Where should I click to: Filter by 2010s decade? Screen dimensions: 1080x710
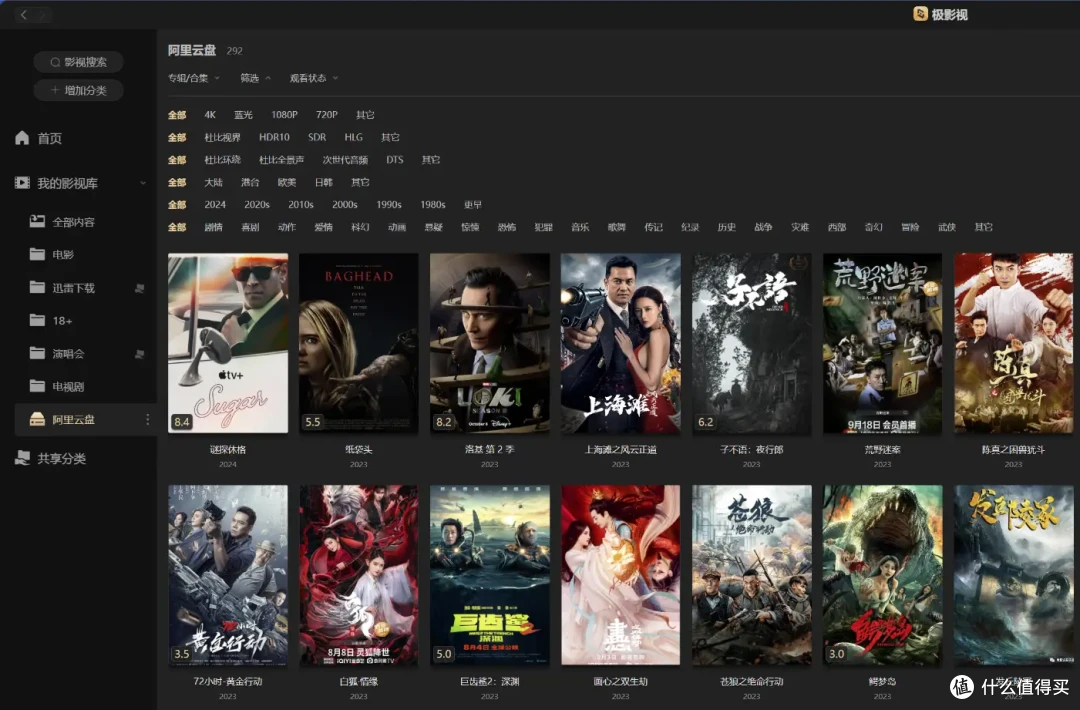[x=300, y=205]
